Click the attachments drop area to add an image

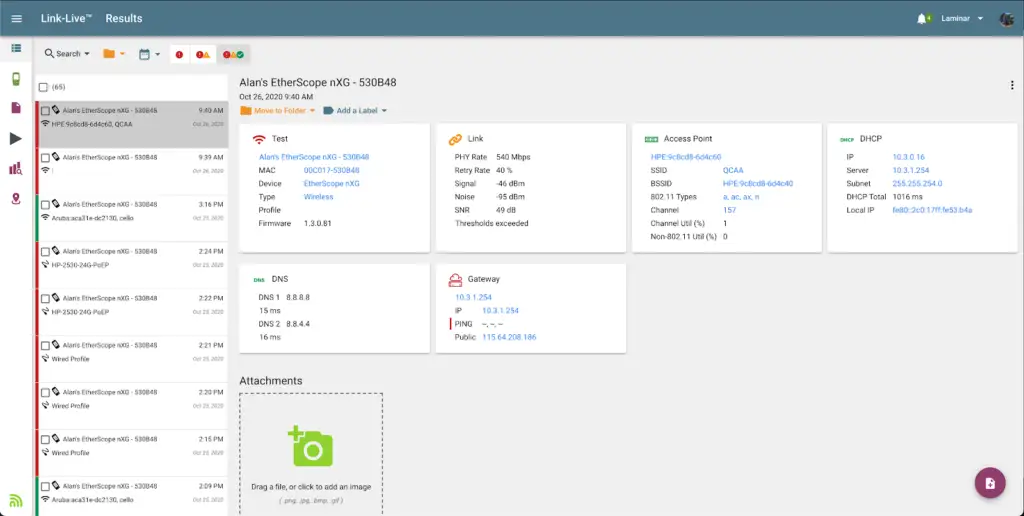311,455
